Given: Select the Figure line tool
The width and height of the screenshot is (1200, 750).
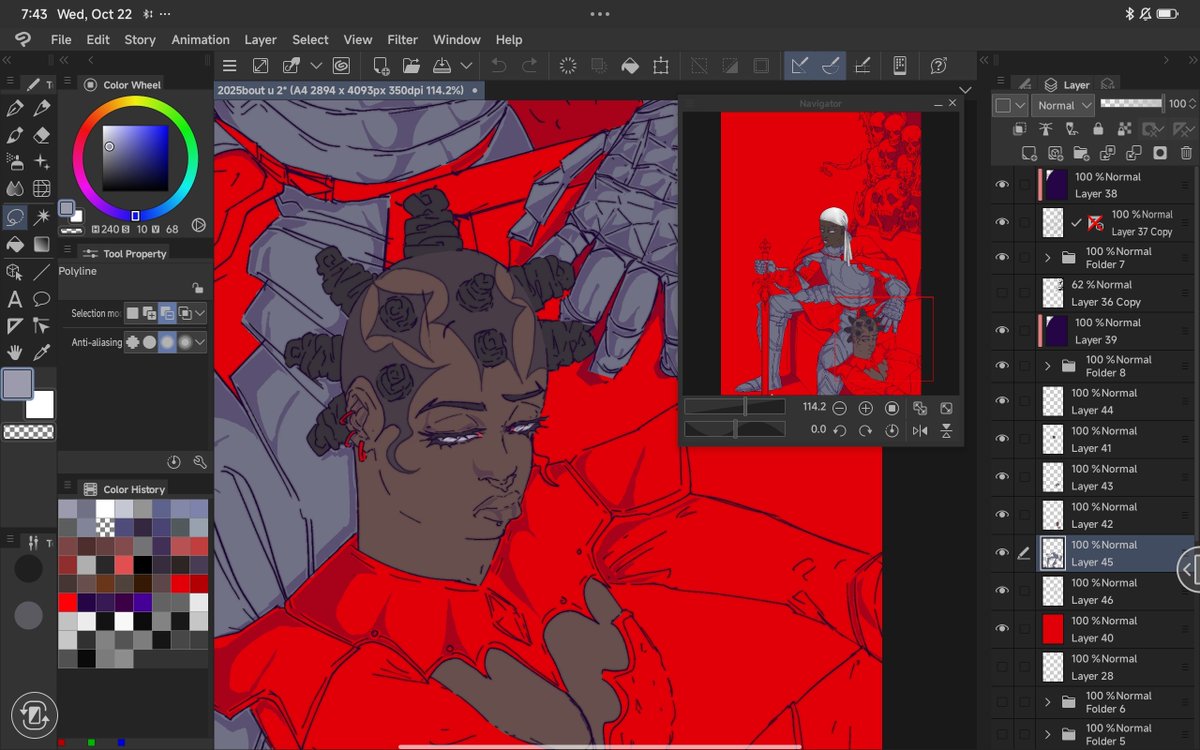Looking at the screenshot, I should [x=42, y=271].
